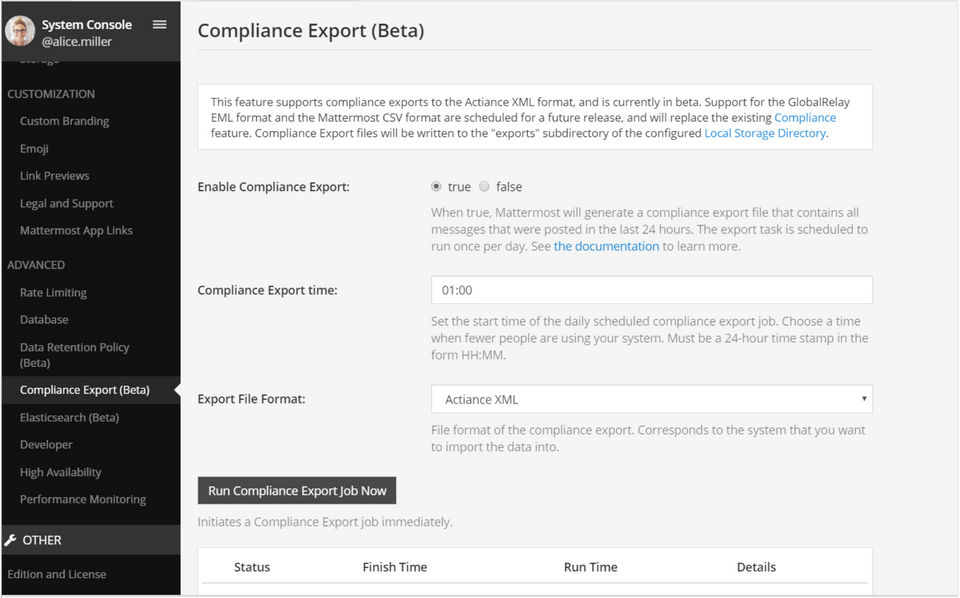This screenshot has height=598, width=960.
Task: Open Legal and Support page
Action: [x=67, y=204]
